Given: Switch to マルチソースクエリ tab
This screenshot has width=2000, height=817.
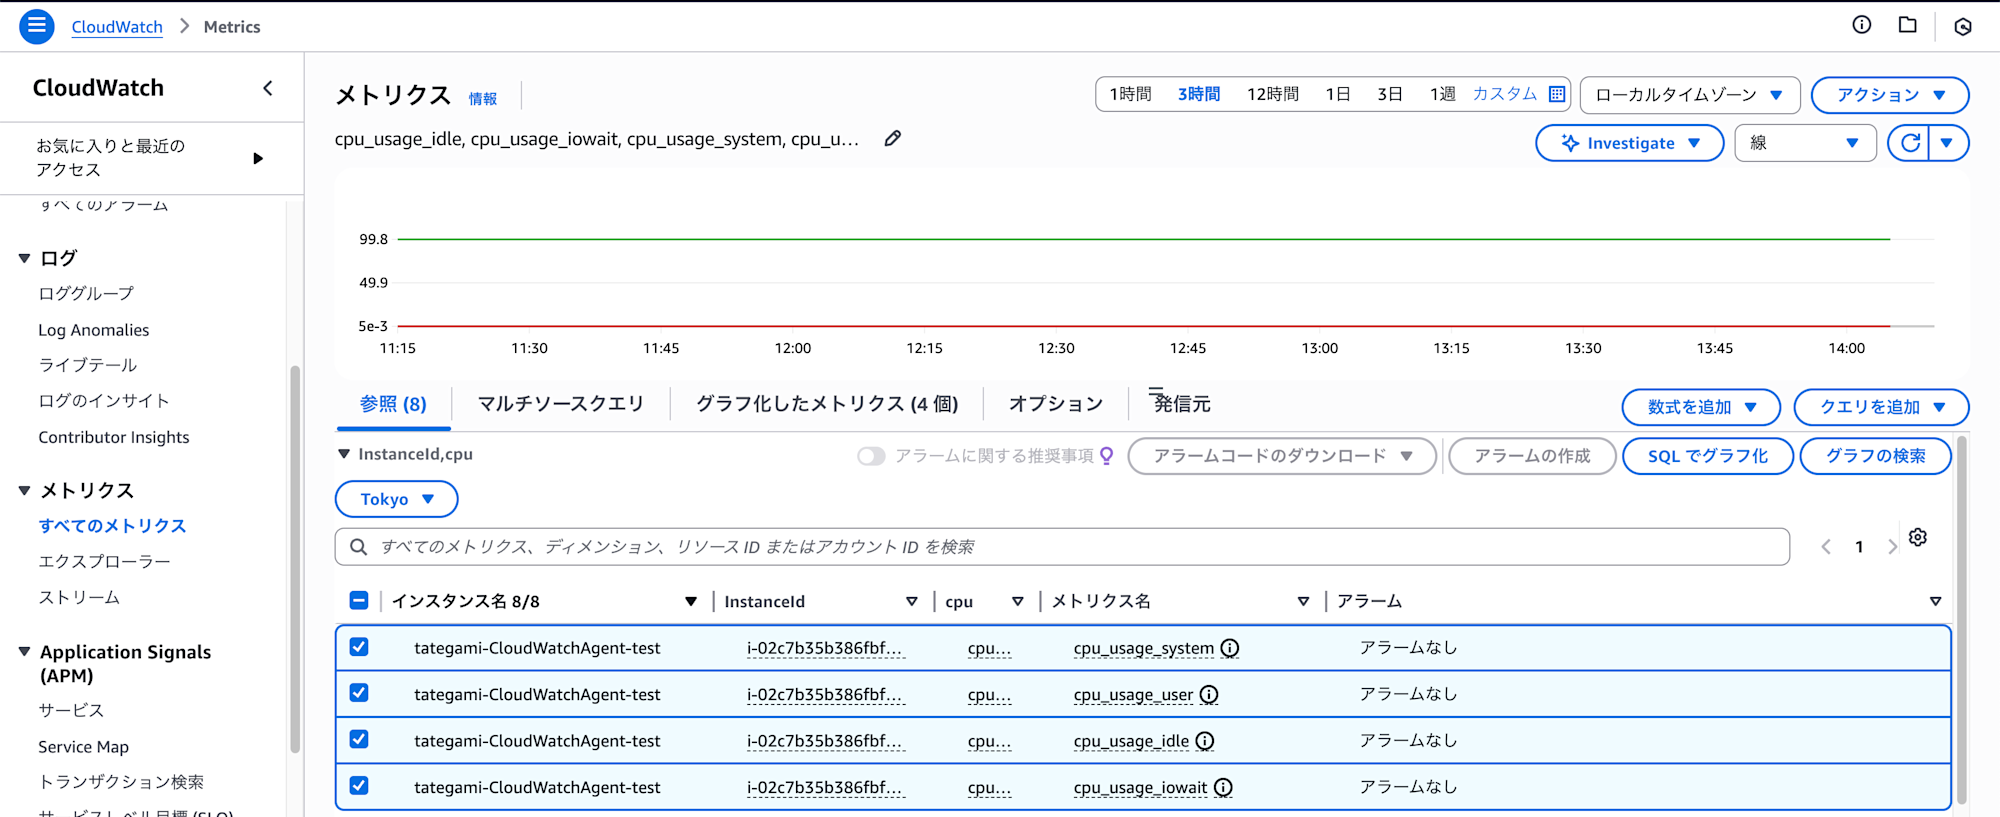Looking at the screenshot, I should (x=560, y=404).
